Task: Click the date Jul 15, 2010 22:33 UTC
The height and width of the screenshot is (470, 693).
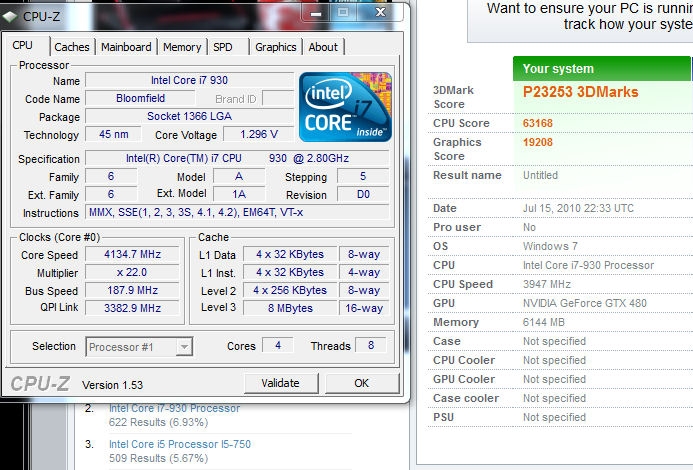Action: 578,208
